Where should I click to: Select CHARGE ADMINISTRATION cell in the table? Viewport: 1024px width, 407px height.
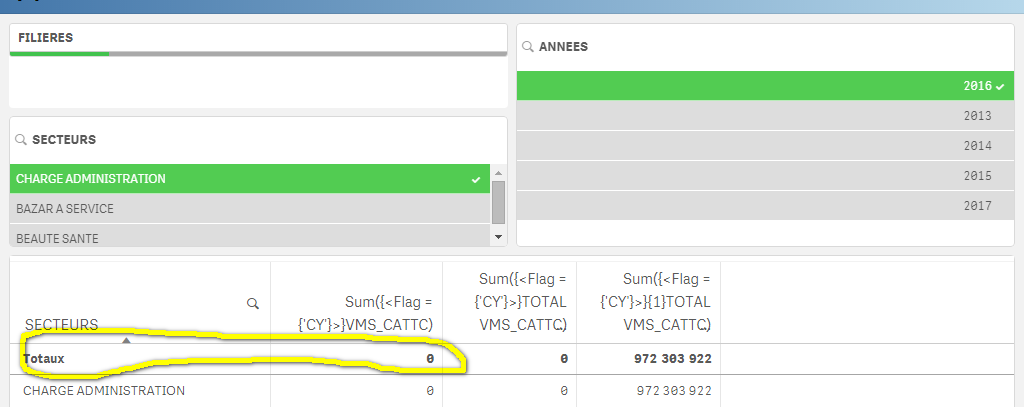coord(104,391)
